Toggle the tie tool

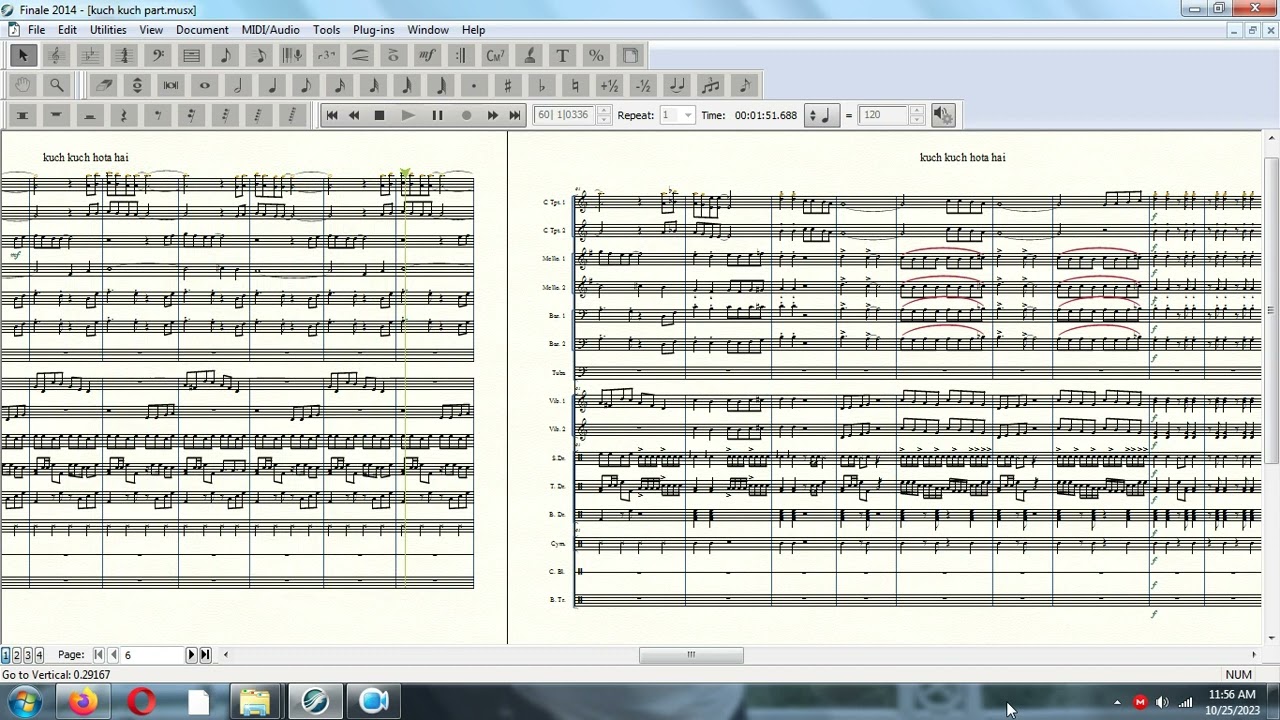pyautogui.click(x=677, y=85)
